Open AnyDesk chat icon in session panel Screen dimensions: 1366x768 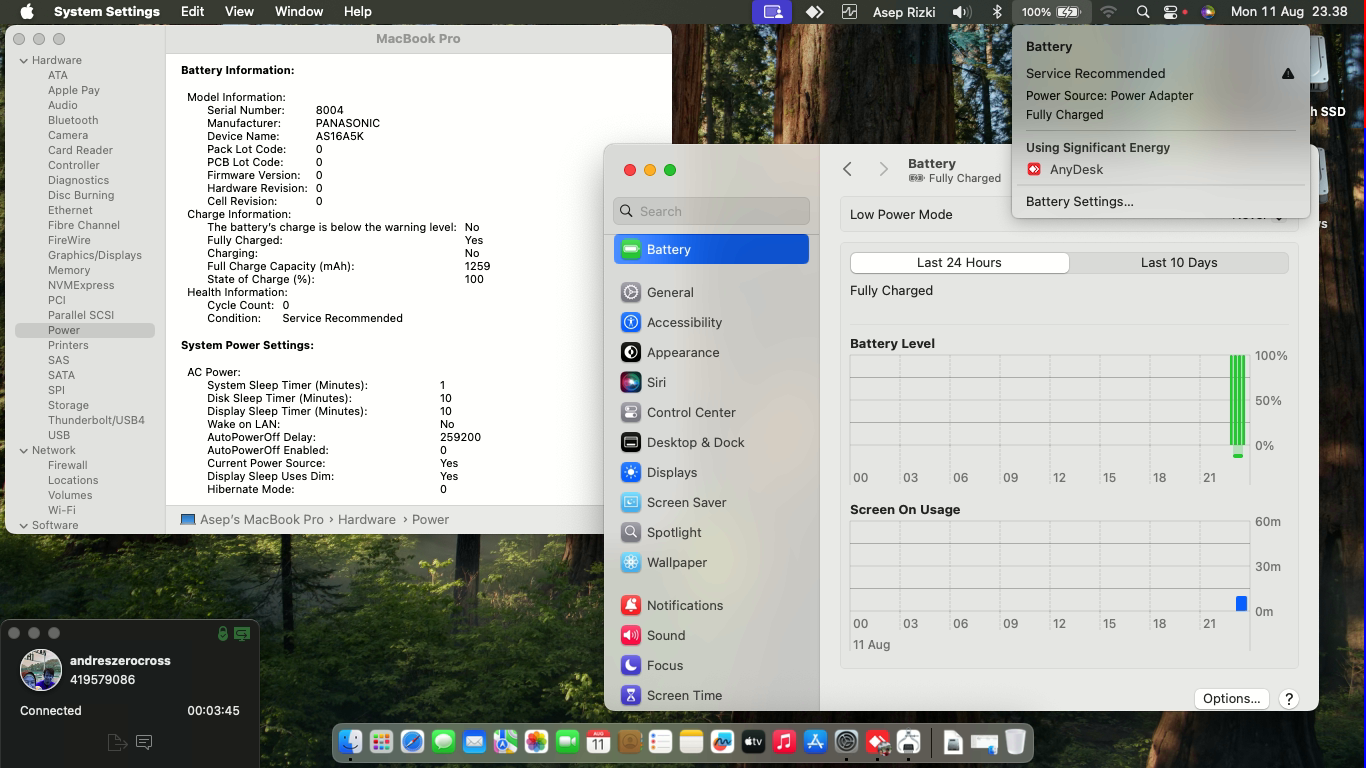pyautogui.click(x=144, y=742)
